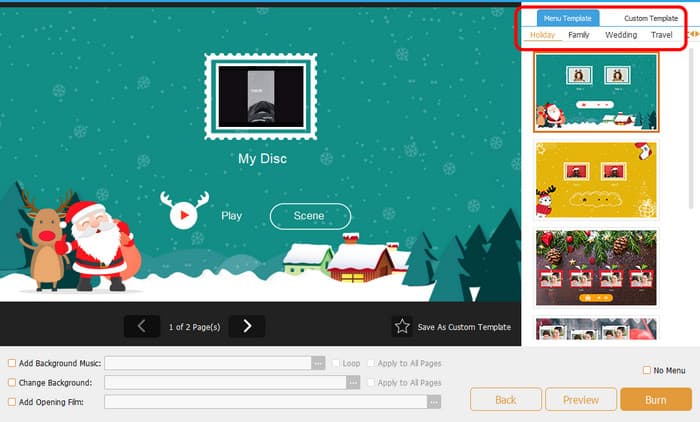Screen dimensions: 700x422
Task: Switch to Custom Template tab
Action: coord(651,18)
